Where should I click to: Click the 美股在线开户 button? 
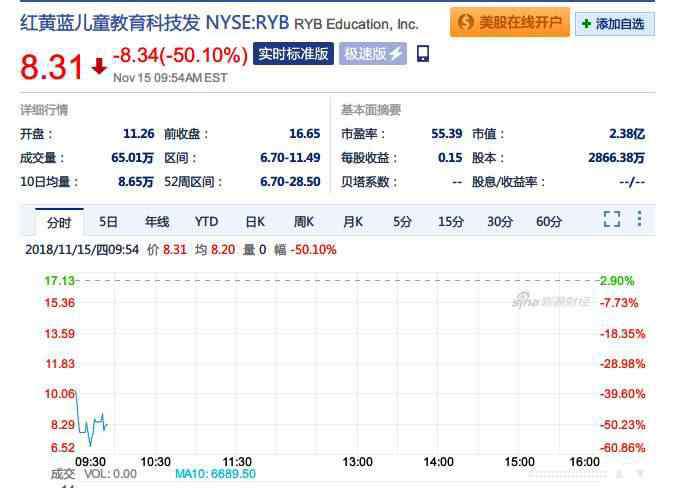[x=510, y=22]
